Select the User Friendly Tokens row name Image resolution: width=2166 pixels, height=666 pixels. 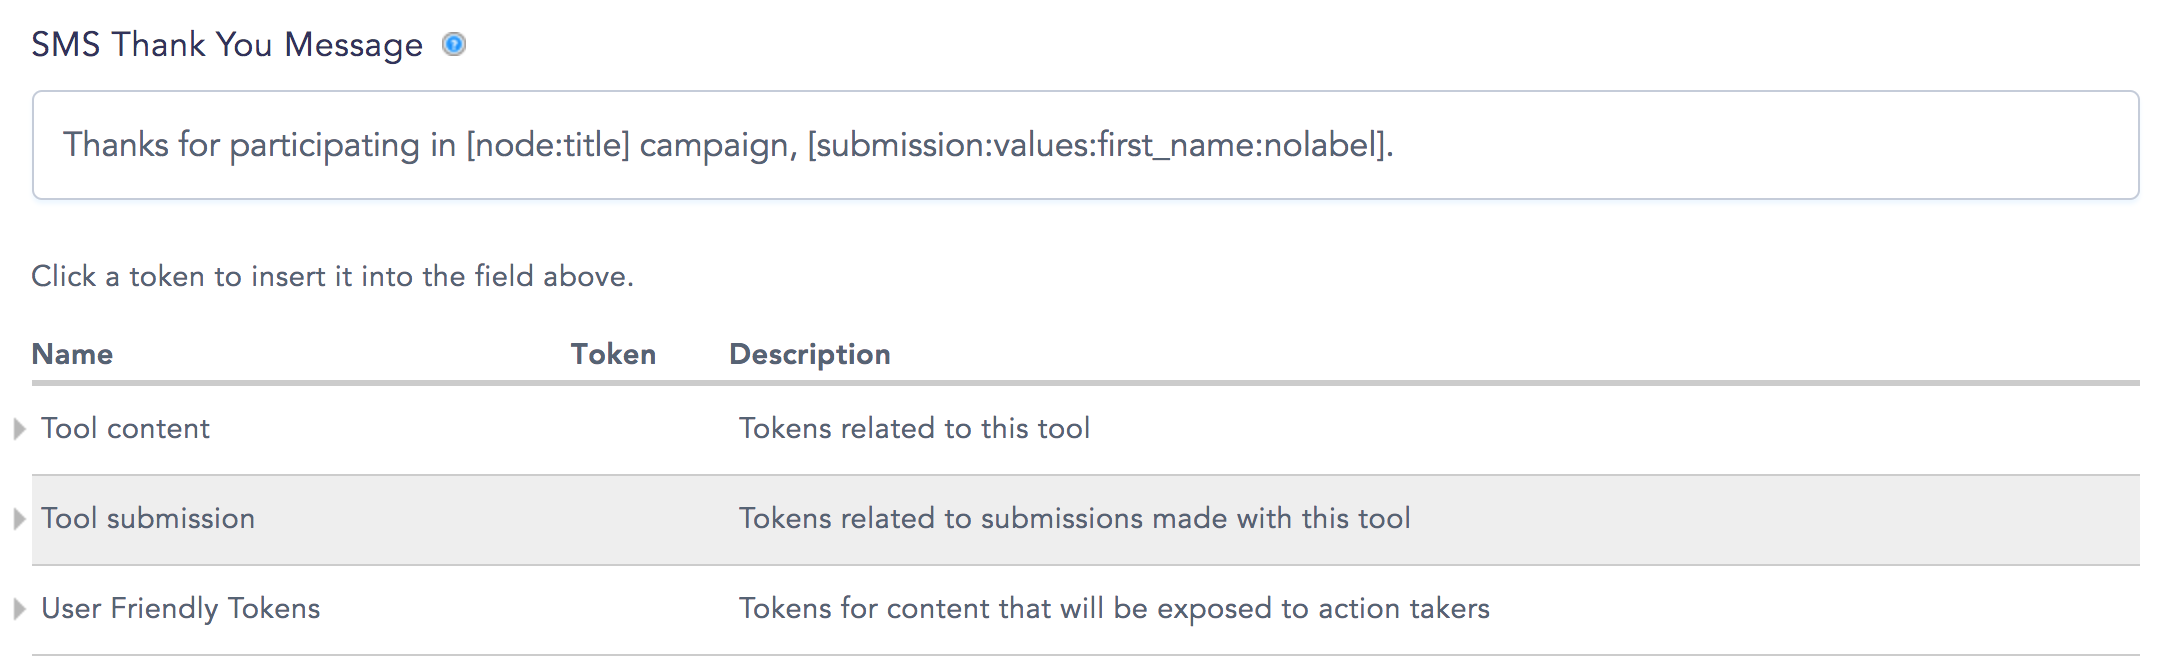tap(181, 608)
